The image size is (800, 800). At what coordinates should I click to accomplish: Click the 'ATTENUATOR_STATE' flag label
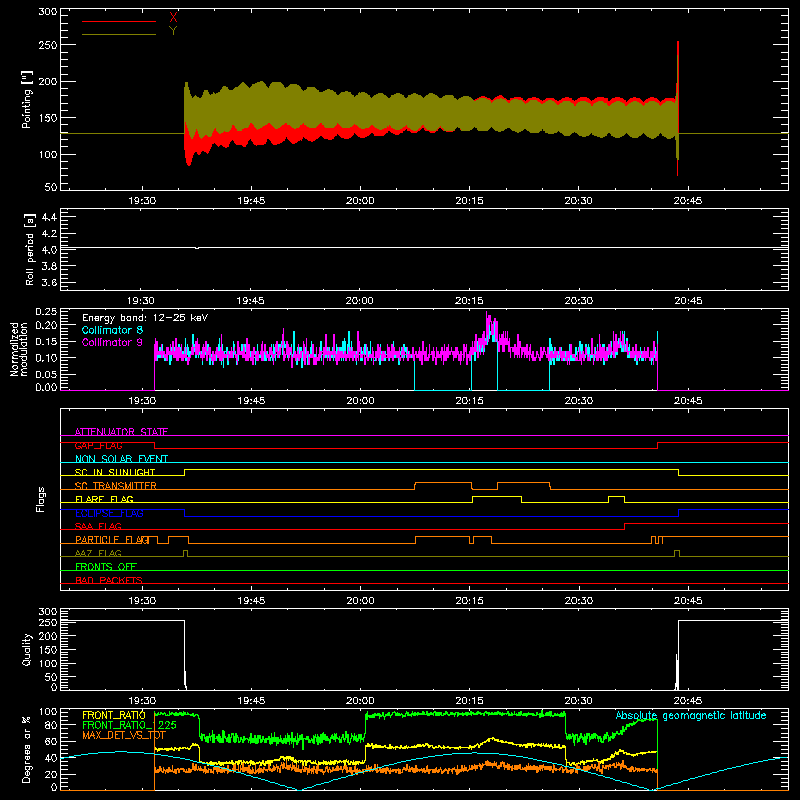pos(121,432)
